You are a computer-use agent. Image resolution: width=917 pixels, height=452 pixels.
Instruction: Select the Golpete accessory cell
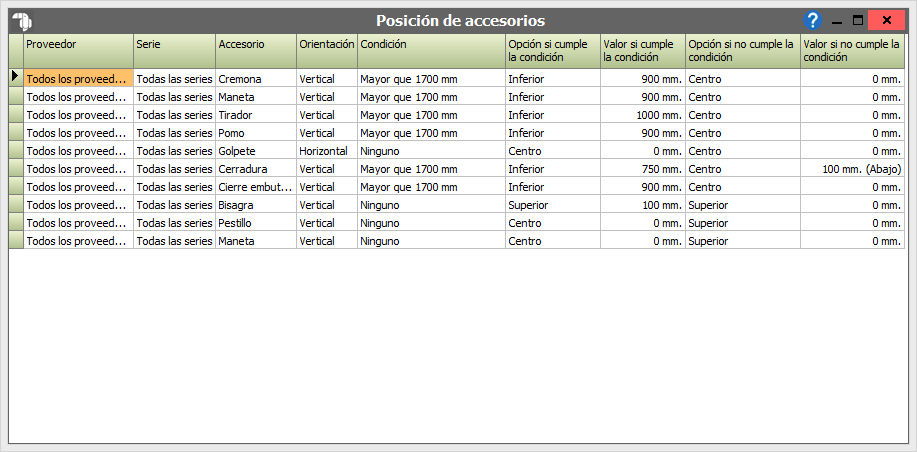click(x=256, y=151)
